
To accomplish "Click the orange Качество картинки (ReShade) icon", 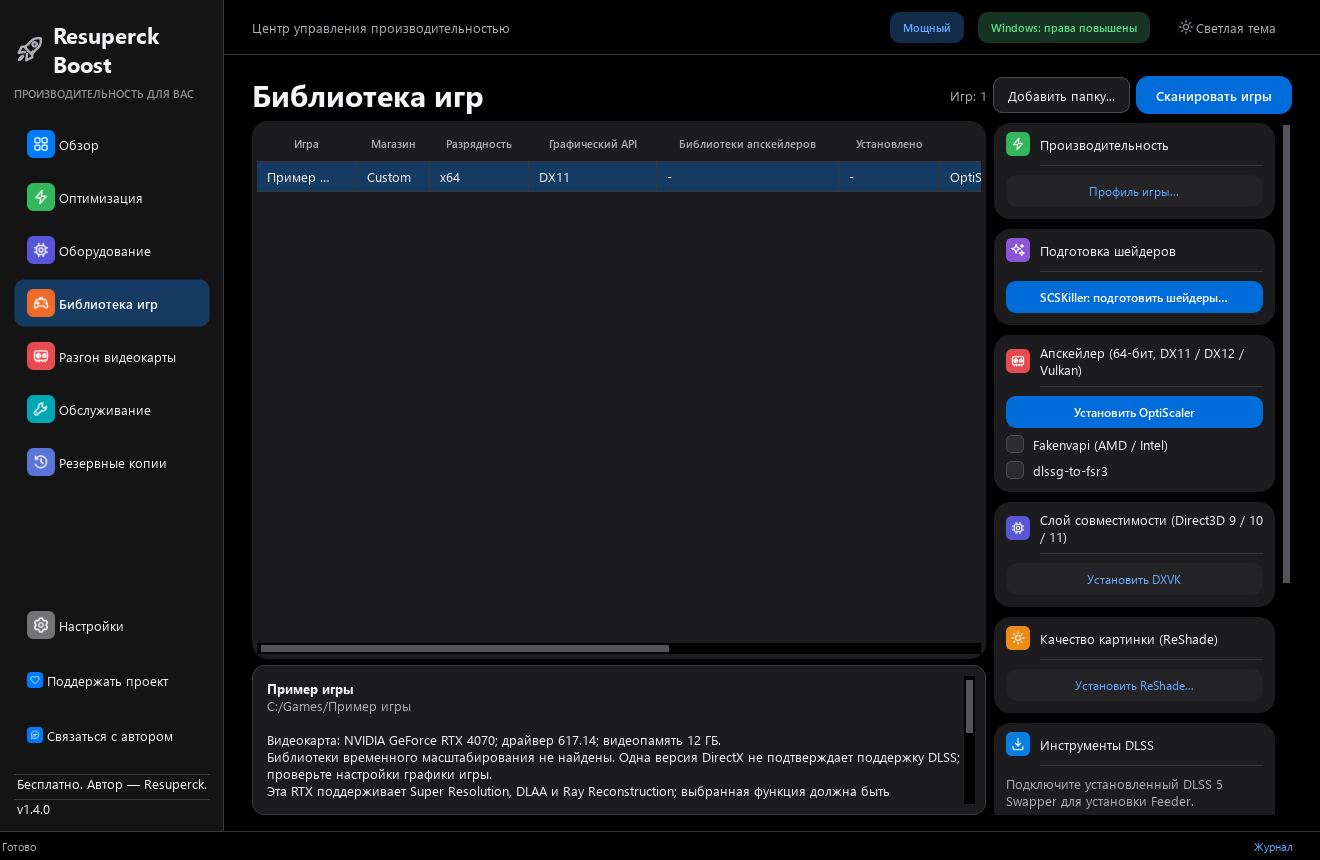I will [x=1018, y=639].
